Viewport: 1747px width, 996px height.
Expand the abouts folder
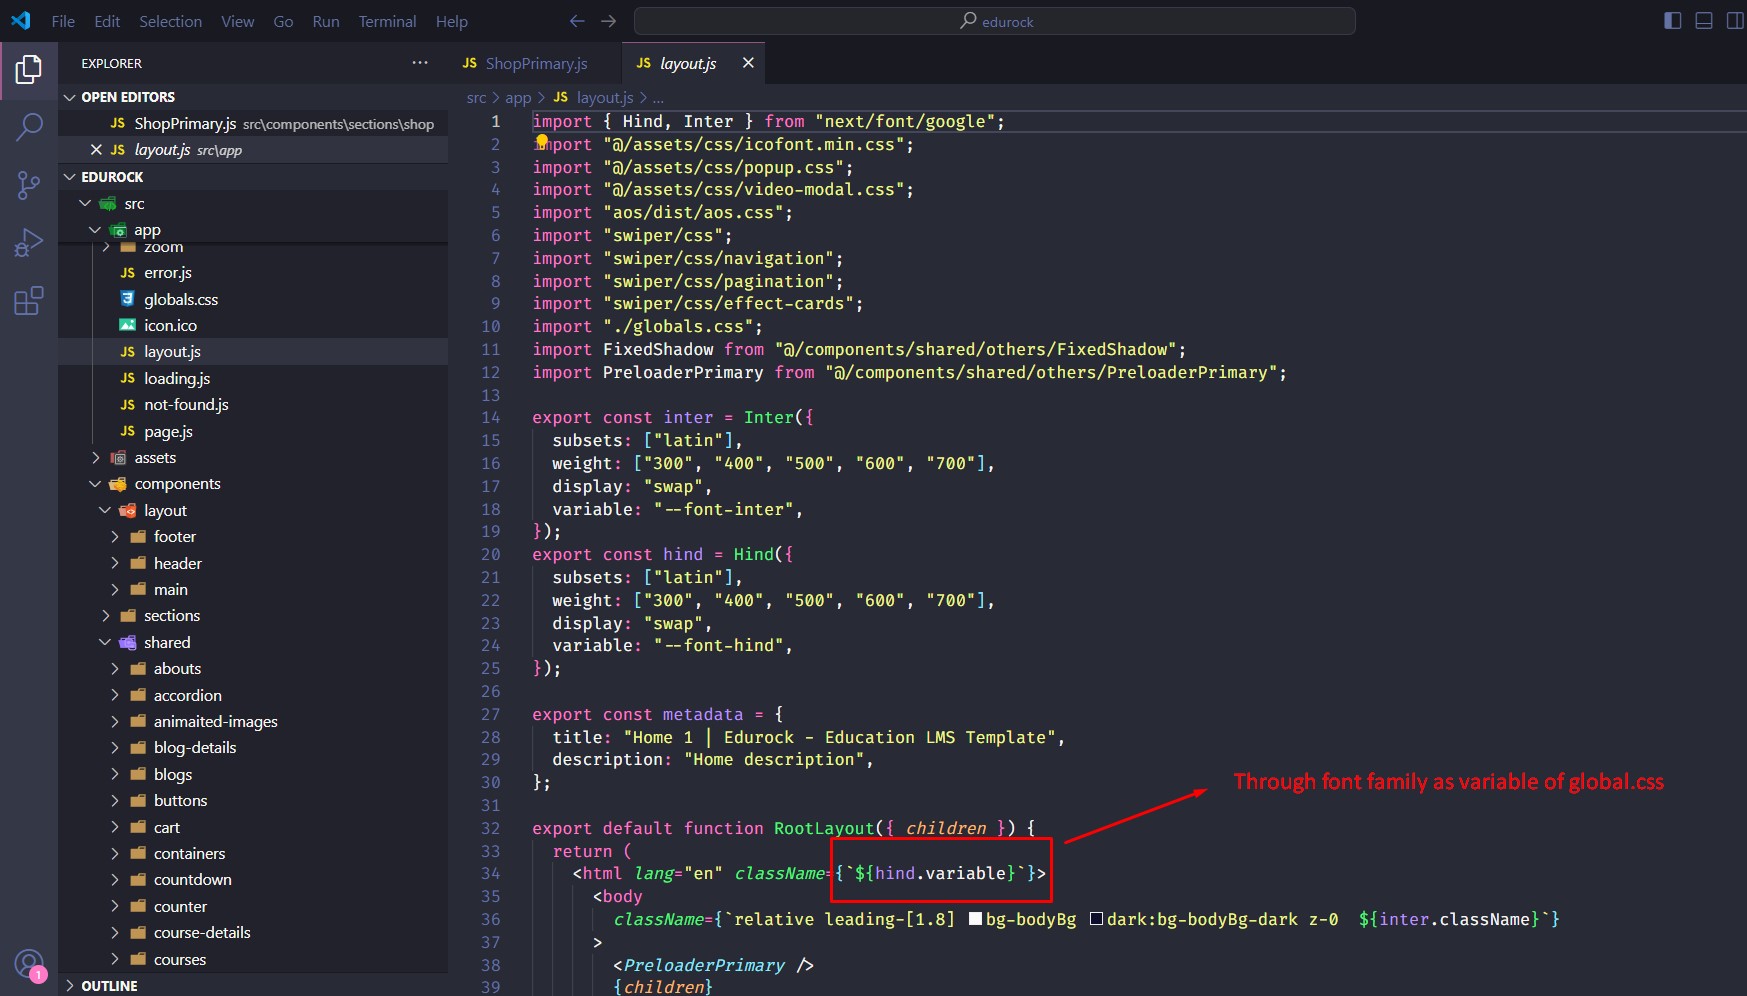pos(253,669)
